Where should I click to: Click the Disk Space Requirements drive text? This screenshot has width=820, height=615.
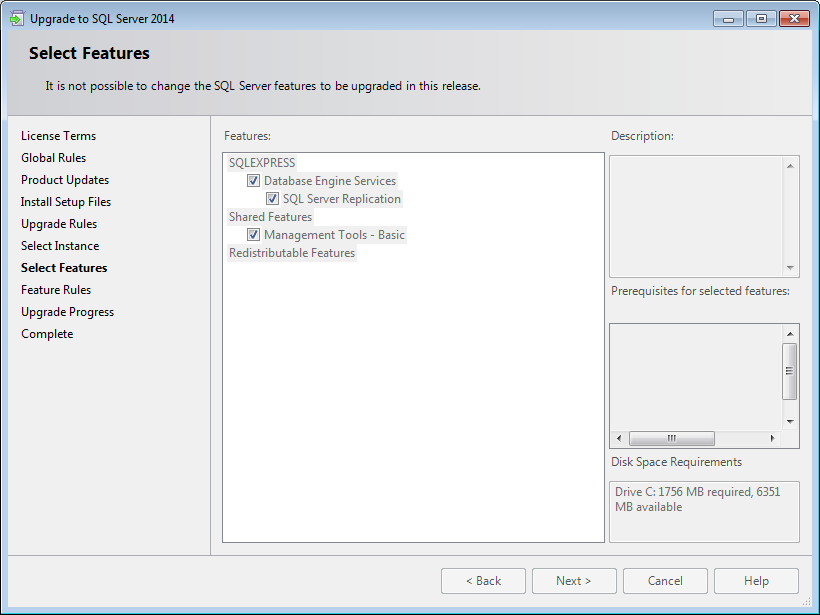tap(698, 499)
